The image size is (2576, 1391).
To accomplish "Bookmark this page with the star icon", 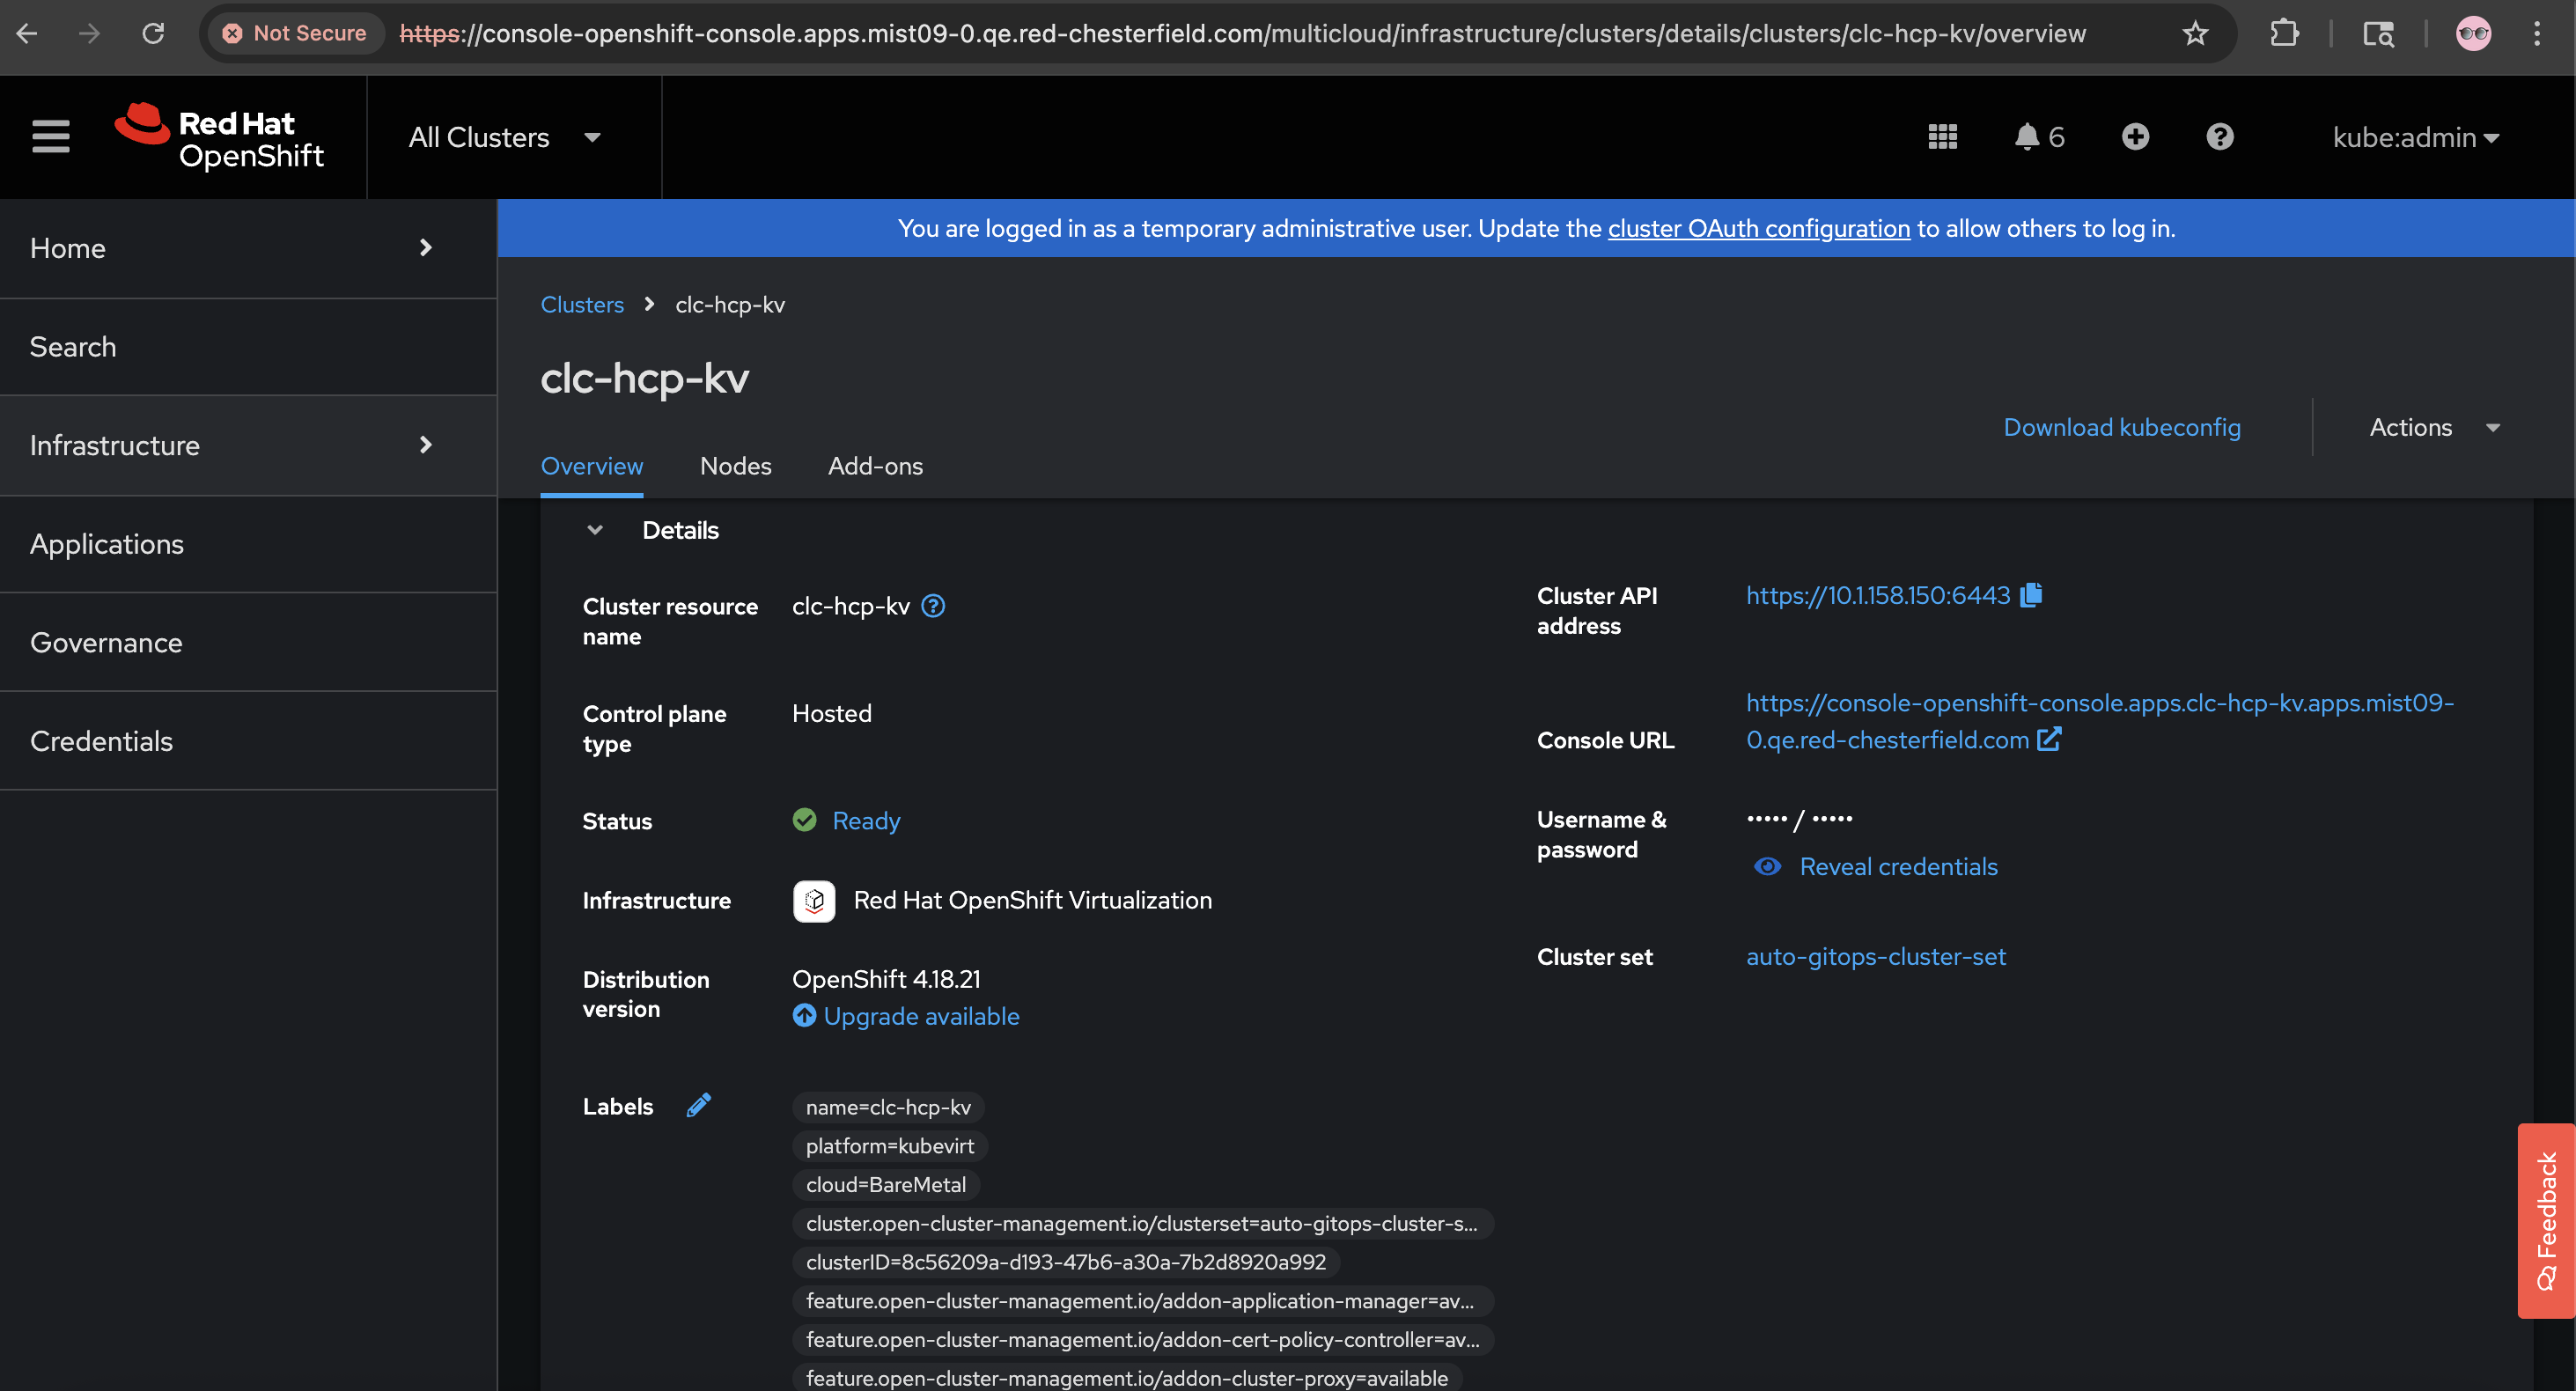I will point(2195,34).
